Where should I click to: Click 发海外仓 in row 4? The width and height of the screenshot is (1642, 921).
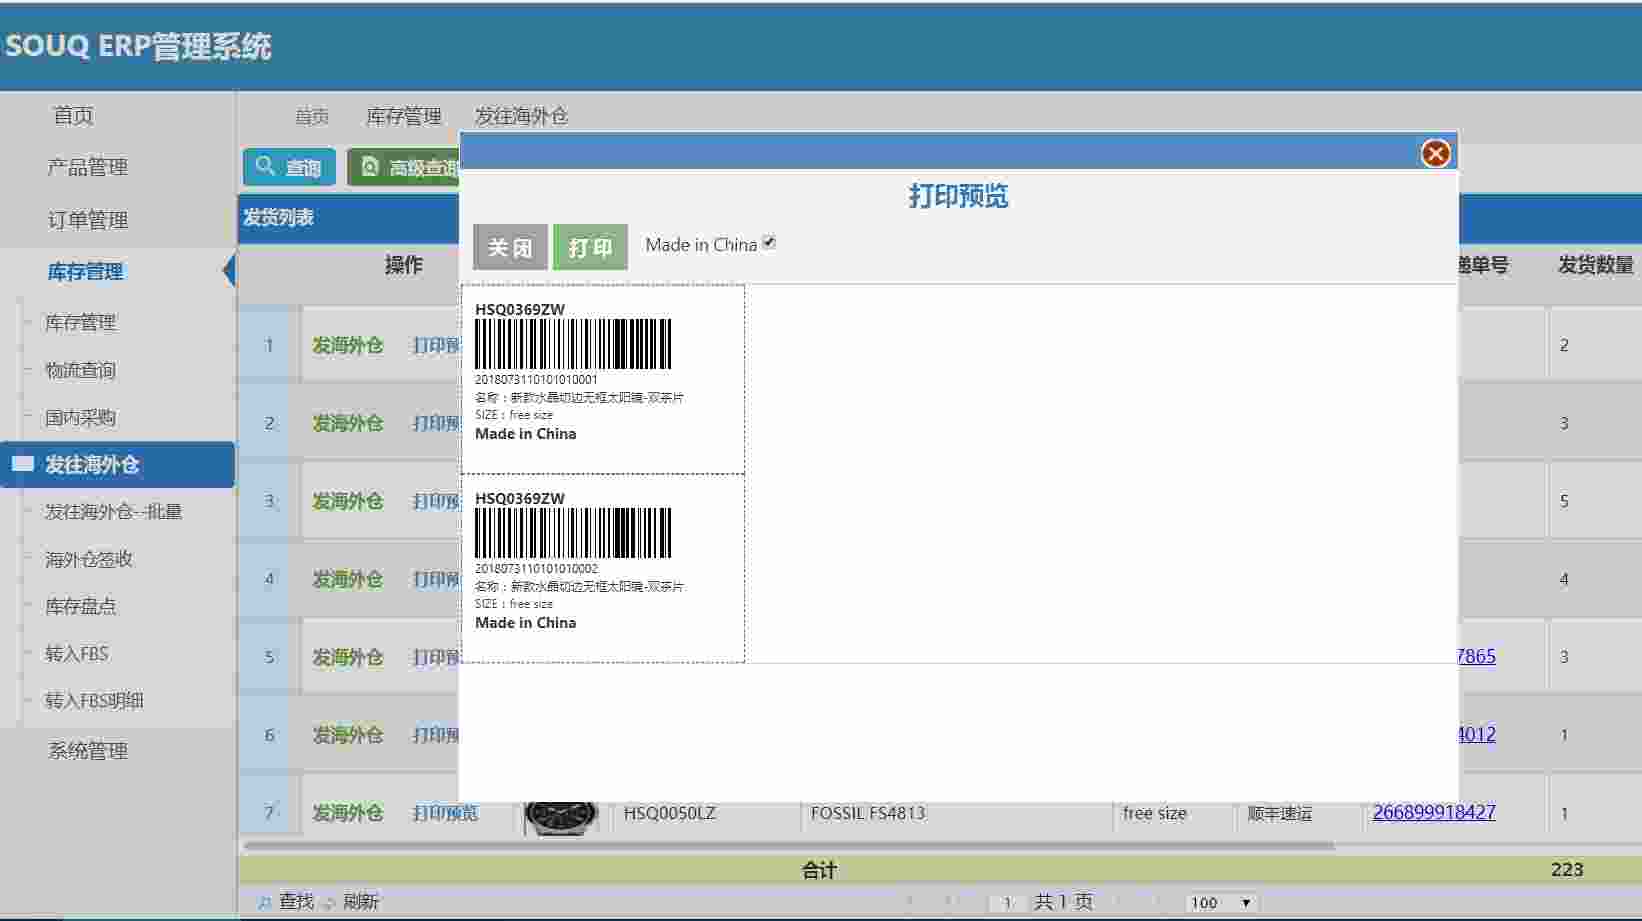348,579
